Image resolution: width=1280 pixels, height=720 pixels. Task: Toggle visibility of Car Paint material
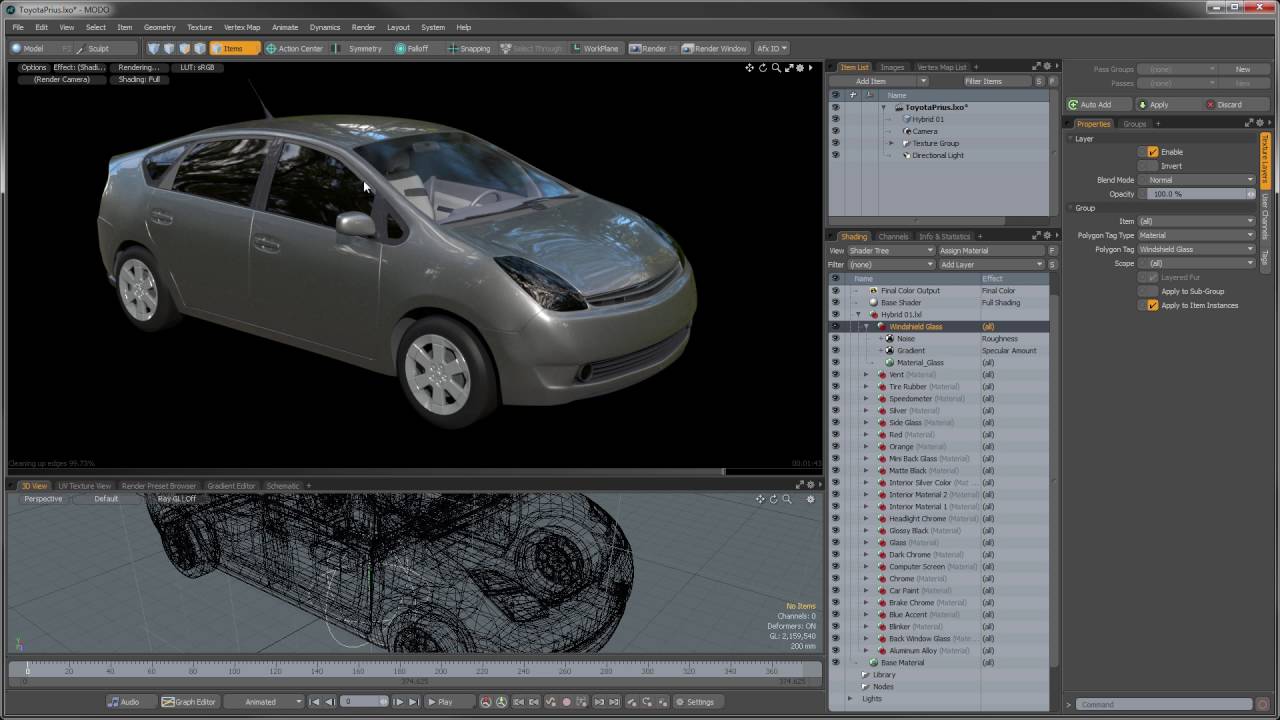(x=836, y=591)
